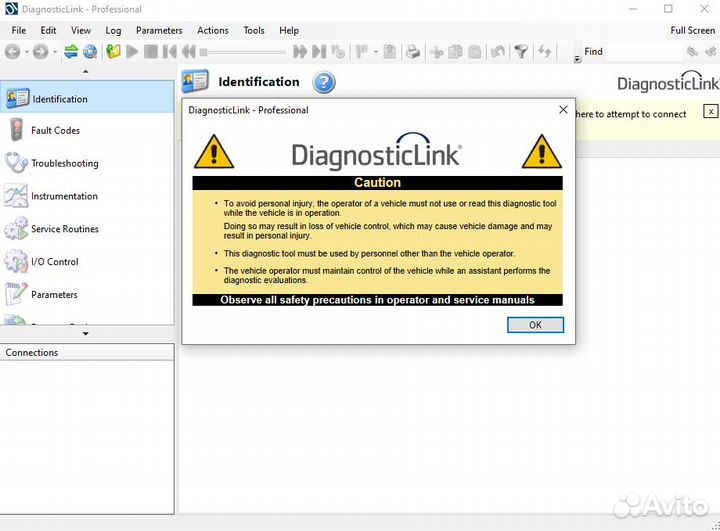The image size is (720, 531).
Task: Click the Undo toolbar icon
Action: coord(497,52)
